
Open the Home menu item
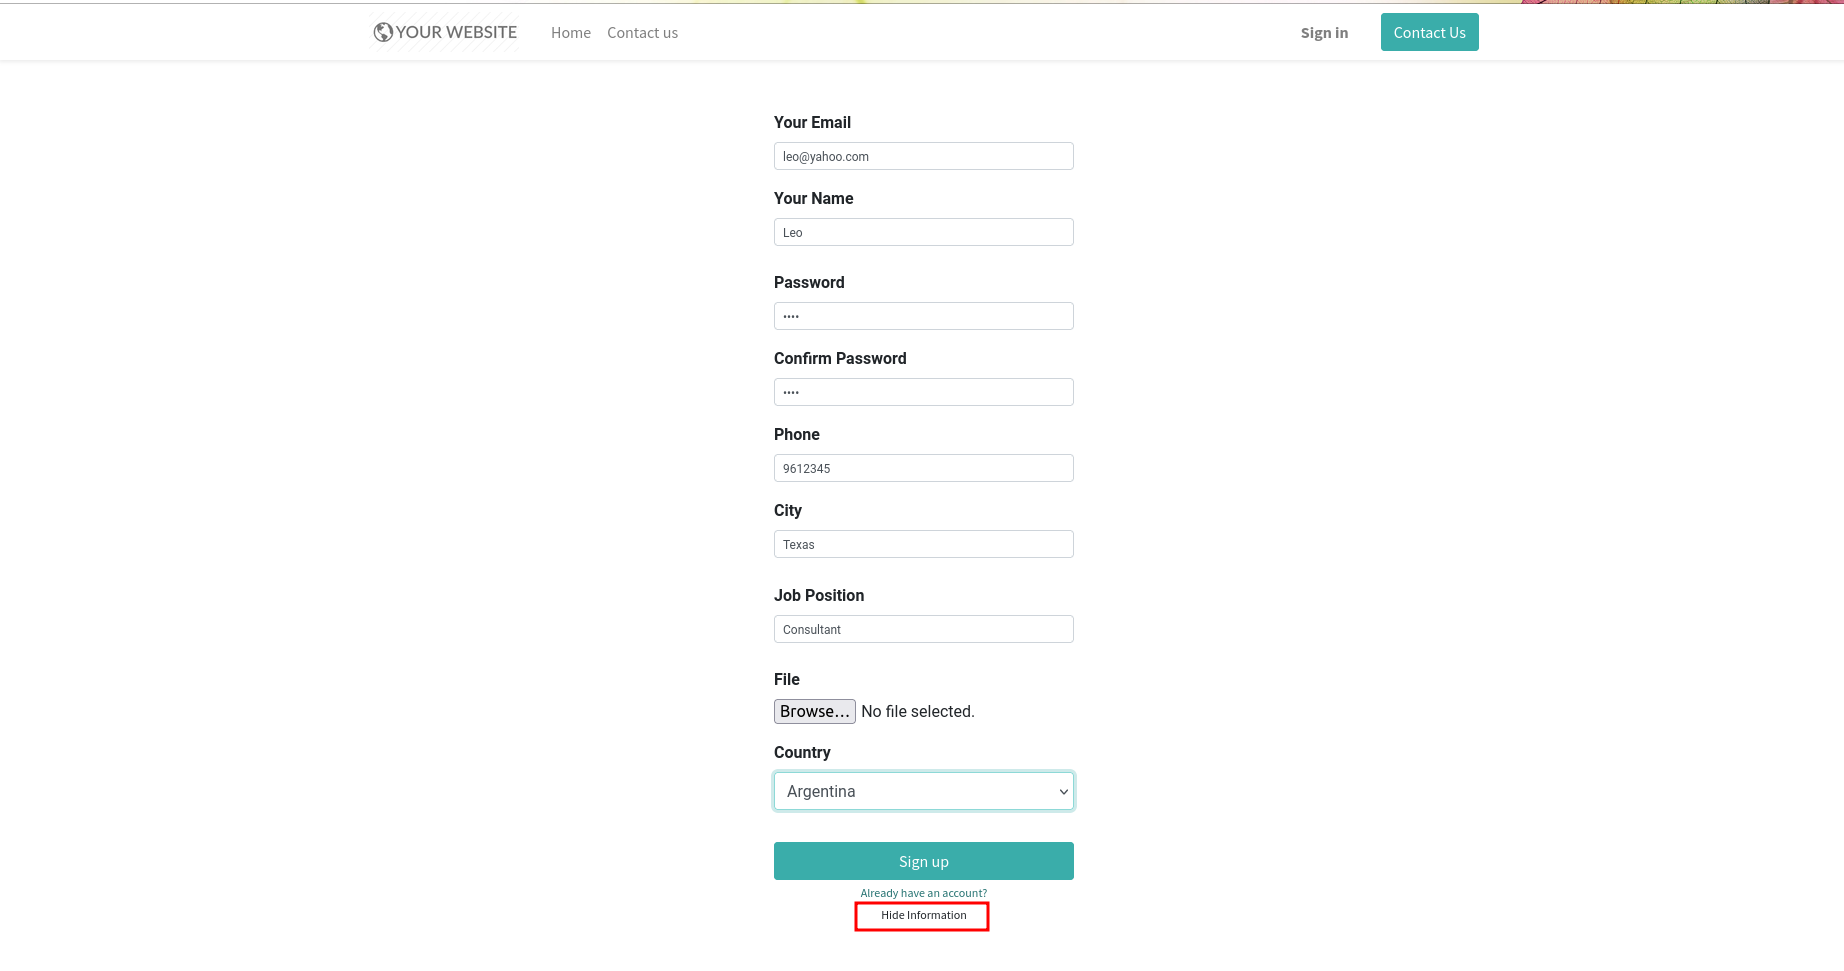coord(571,33)
